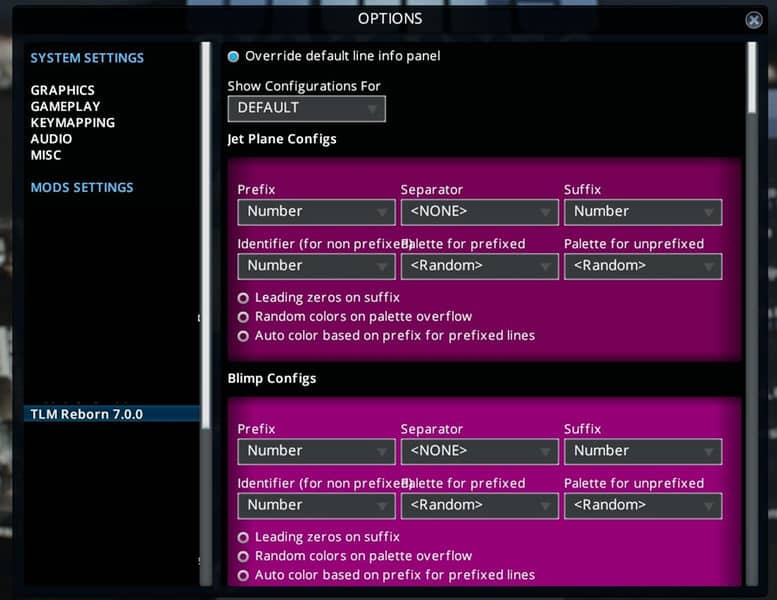777x600 pixels.
Task: Enable Jet Plane auto color based on prefix
Action: [243, 336]
